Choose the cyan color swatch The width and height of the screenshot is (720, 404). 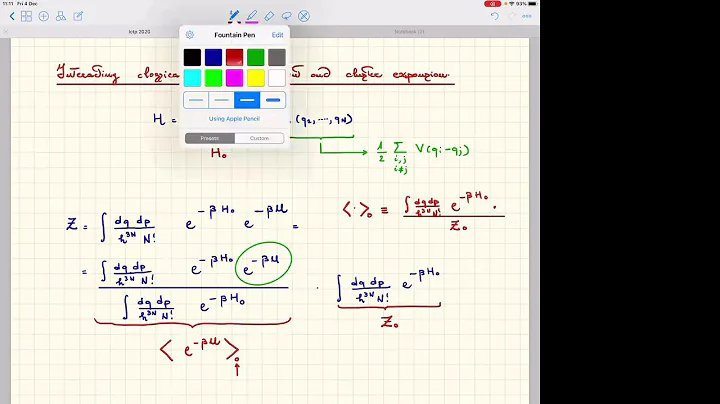pyautogui.click(x=192, y=78)
